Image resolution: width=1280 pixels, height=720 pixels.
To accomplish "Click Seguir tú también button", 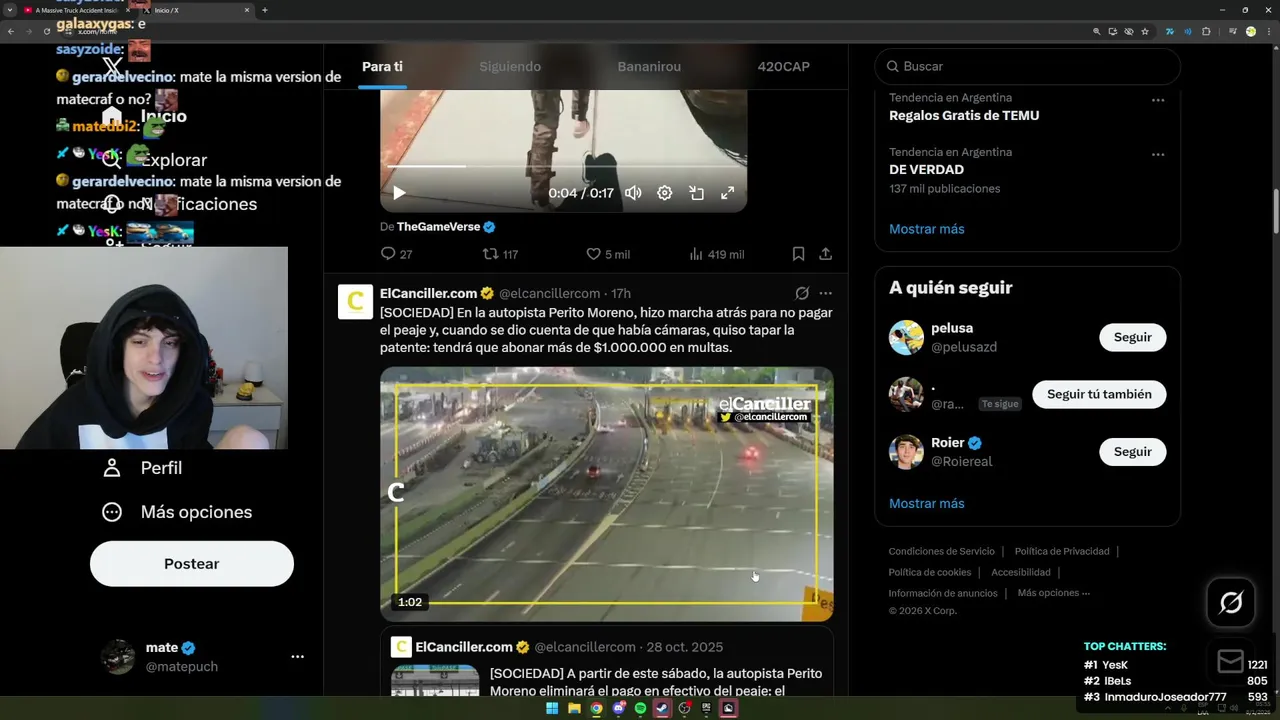I will point(1099,394).
